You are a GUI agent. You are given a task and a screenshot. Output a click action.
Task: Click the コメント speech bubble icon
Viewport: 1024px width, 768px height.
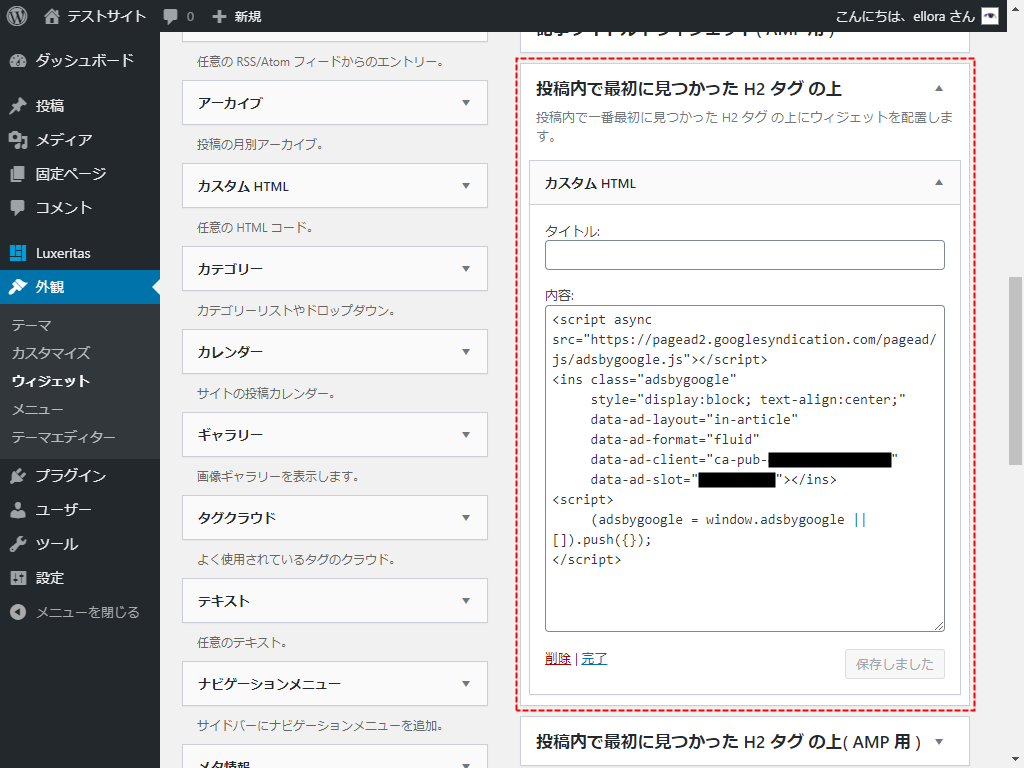point(18,208)
